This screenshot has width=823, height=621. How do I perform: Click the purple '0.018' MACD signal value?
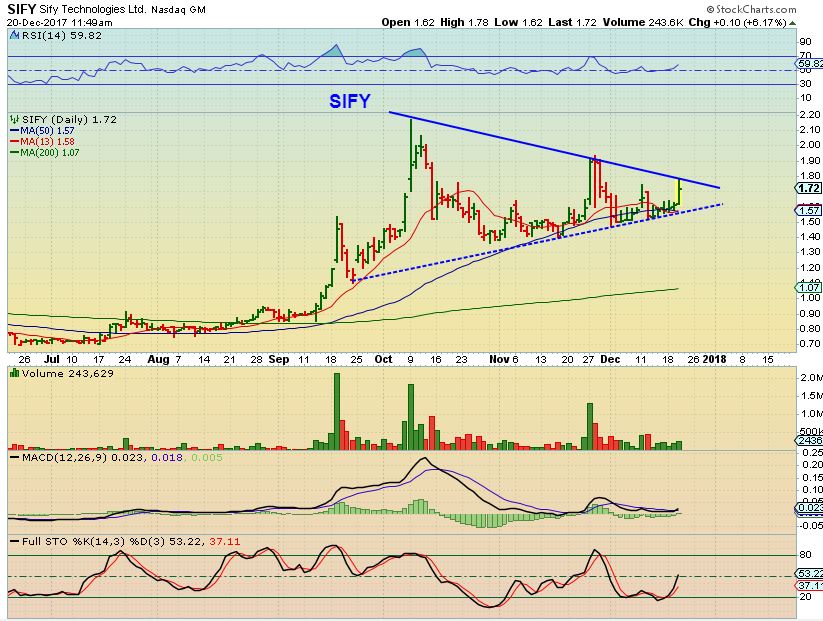click(x=167, y=457)
